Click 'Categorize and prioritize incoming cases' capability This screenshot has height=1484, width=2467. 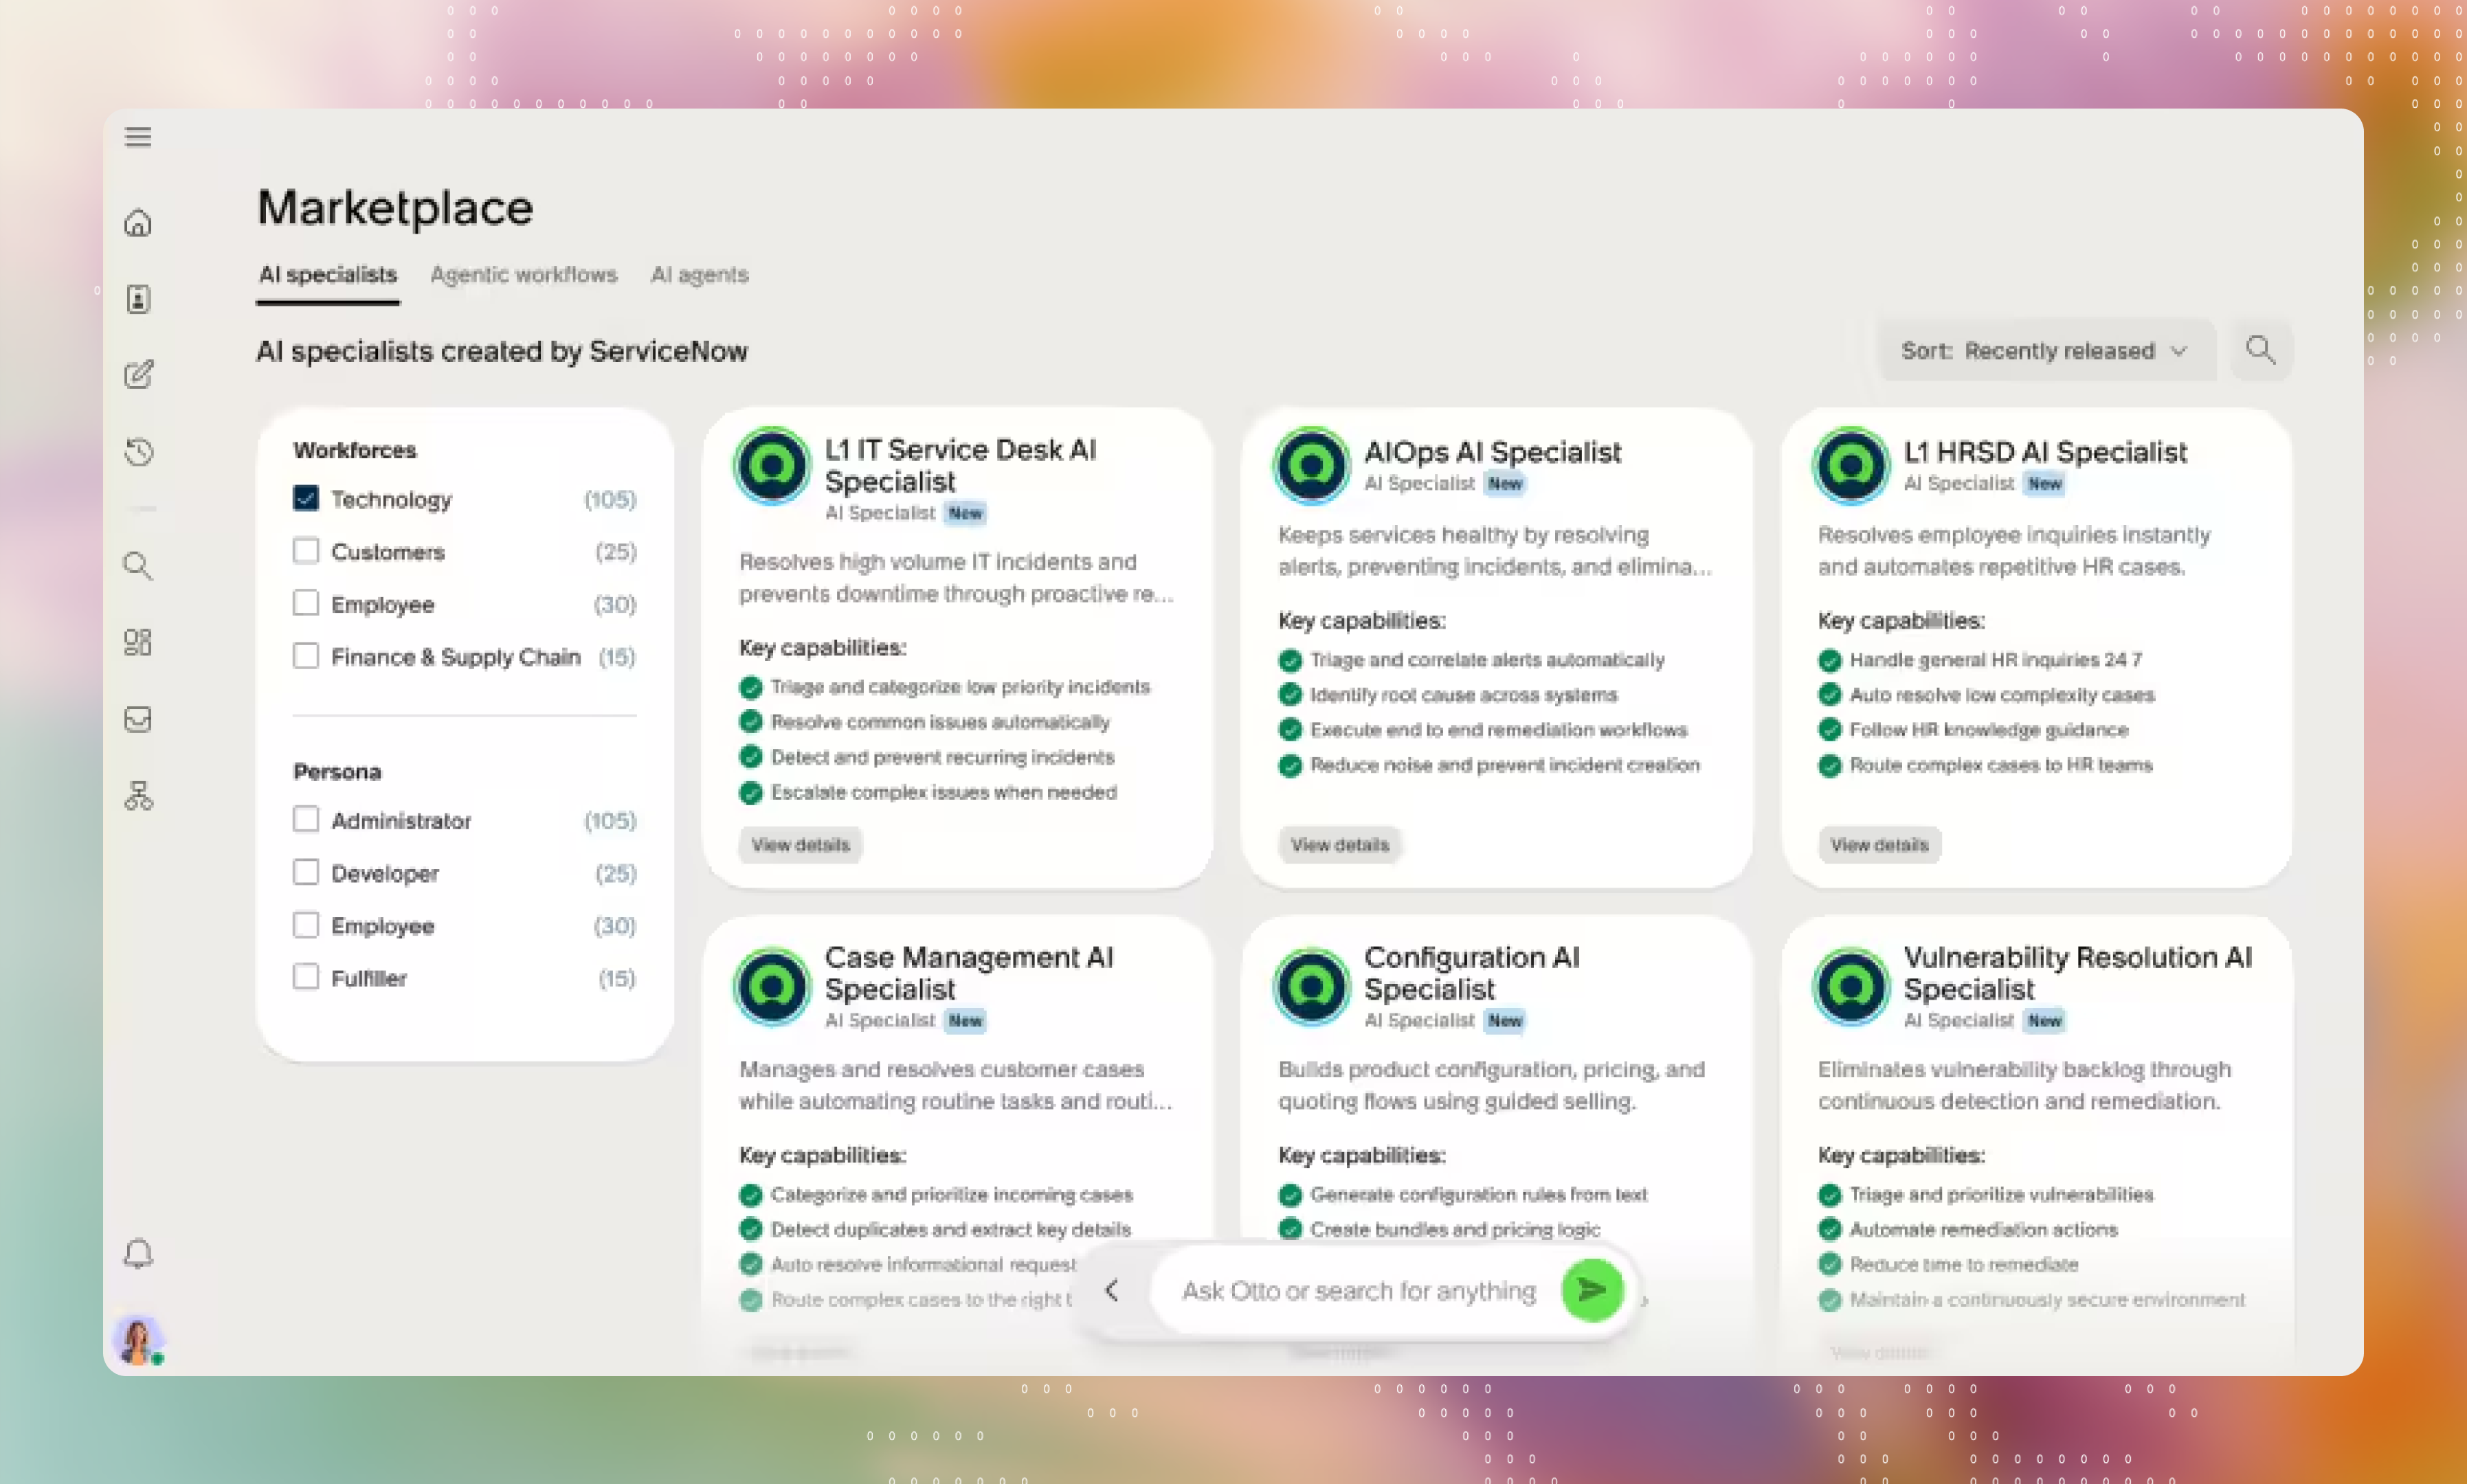tap(951, 1194)
